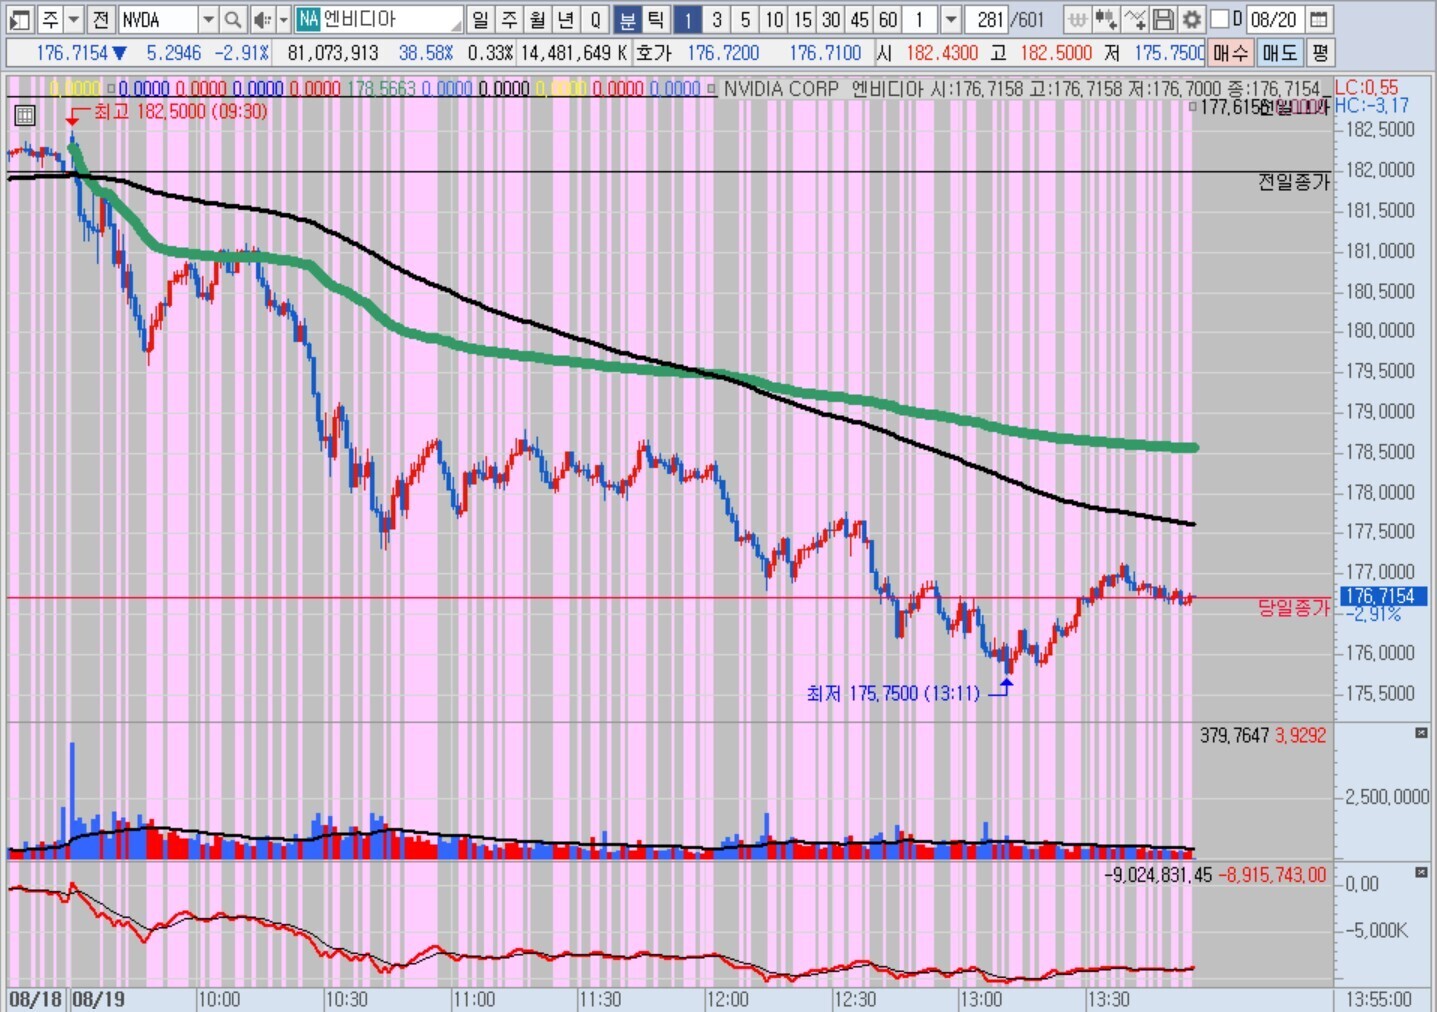Image resolution: width=1437 pixels, height=1012 pixels.
Task: Select the tick (틱) chart period
Action: pyautogui.click(x=655, y=19)
